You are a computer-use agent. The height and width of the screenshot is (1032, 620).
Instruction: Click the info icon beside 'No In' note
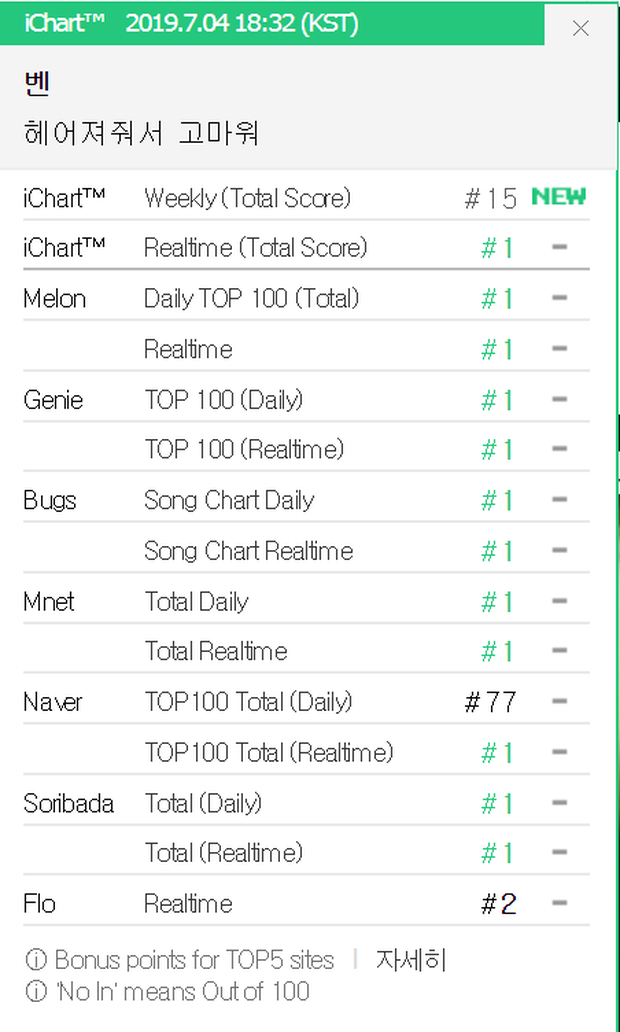click(36, 992)
